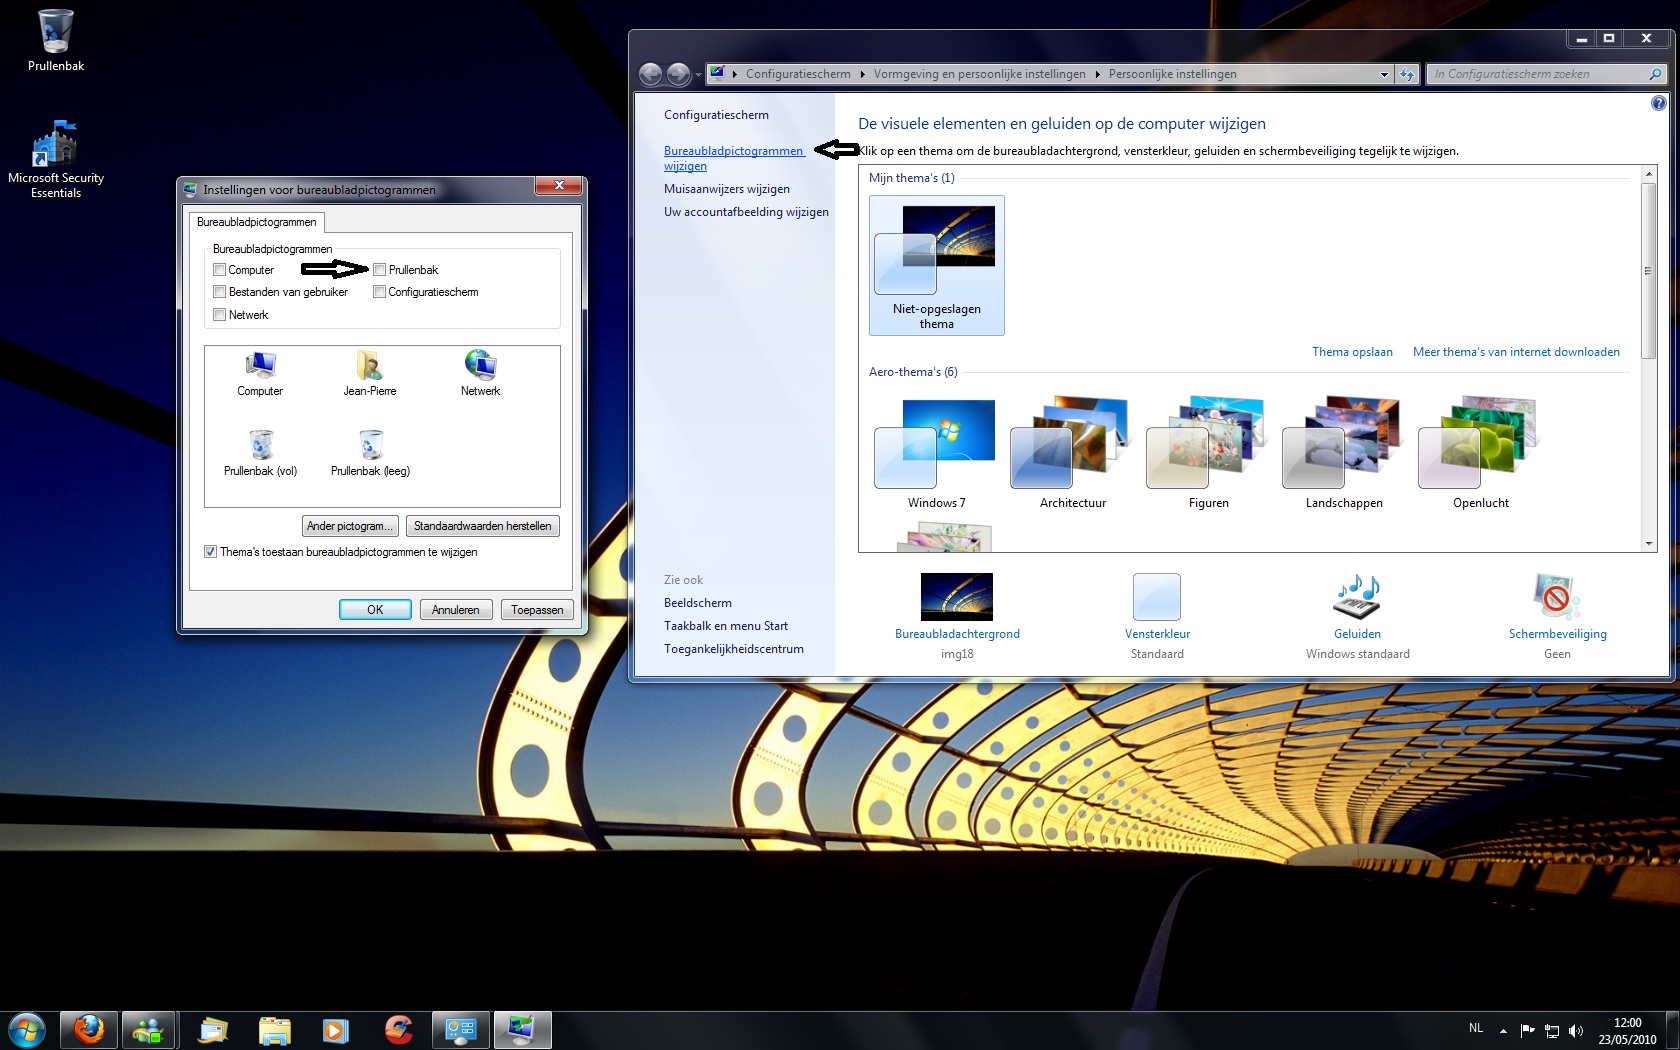Click the red swirl app icon on the taskbar
Image resolution: width=1680 pixels, height=1050 pixels.
pyautogui.click(x=398, y=1030)
